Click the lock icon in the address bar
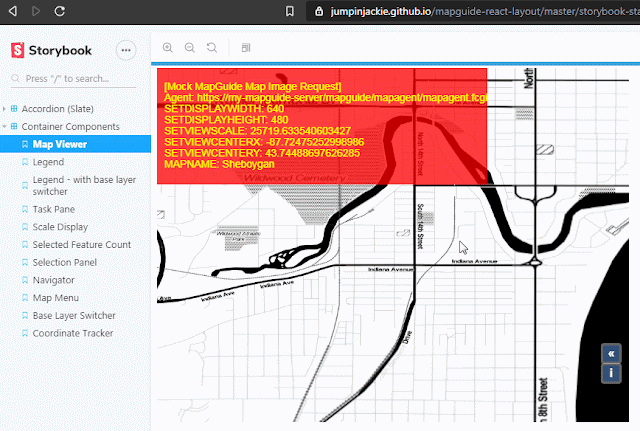This screenshot has width=640, height=431. click(319, 11)
